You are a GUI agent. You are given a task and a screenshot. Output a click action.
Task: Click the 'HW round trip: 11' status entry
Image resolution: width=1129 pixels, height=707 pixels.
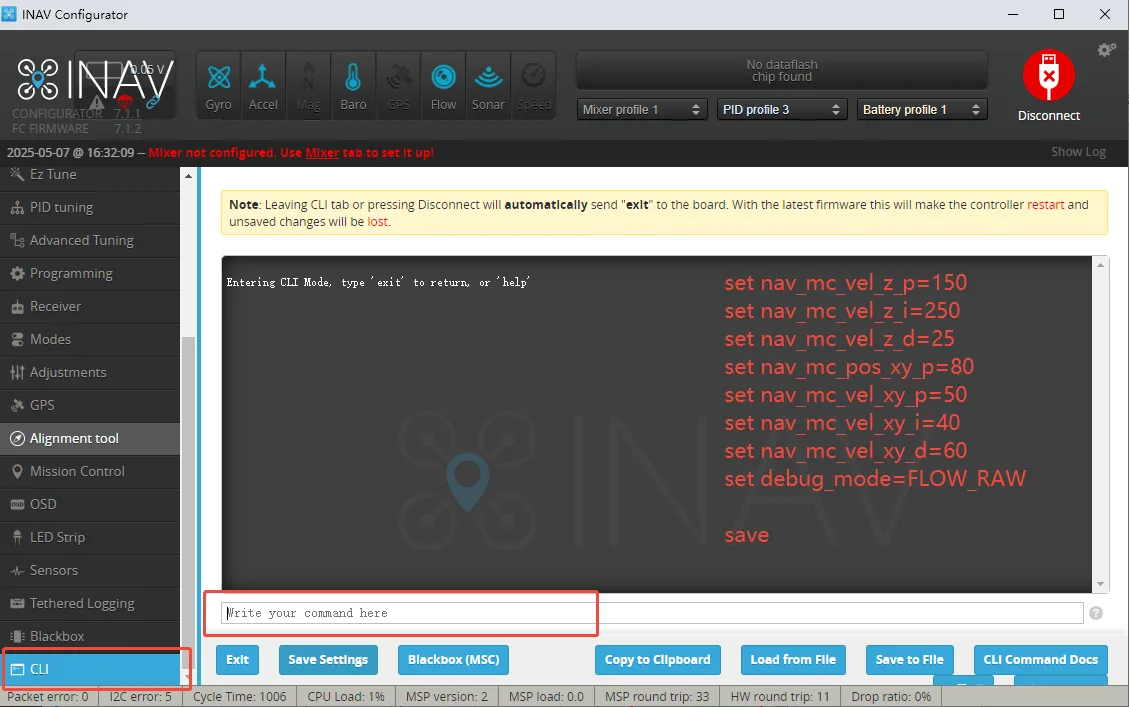(781, 697)
